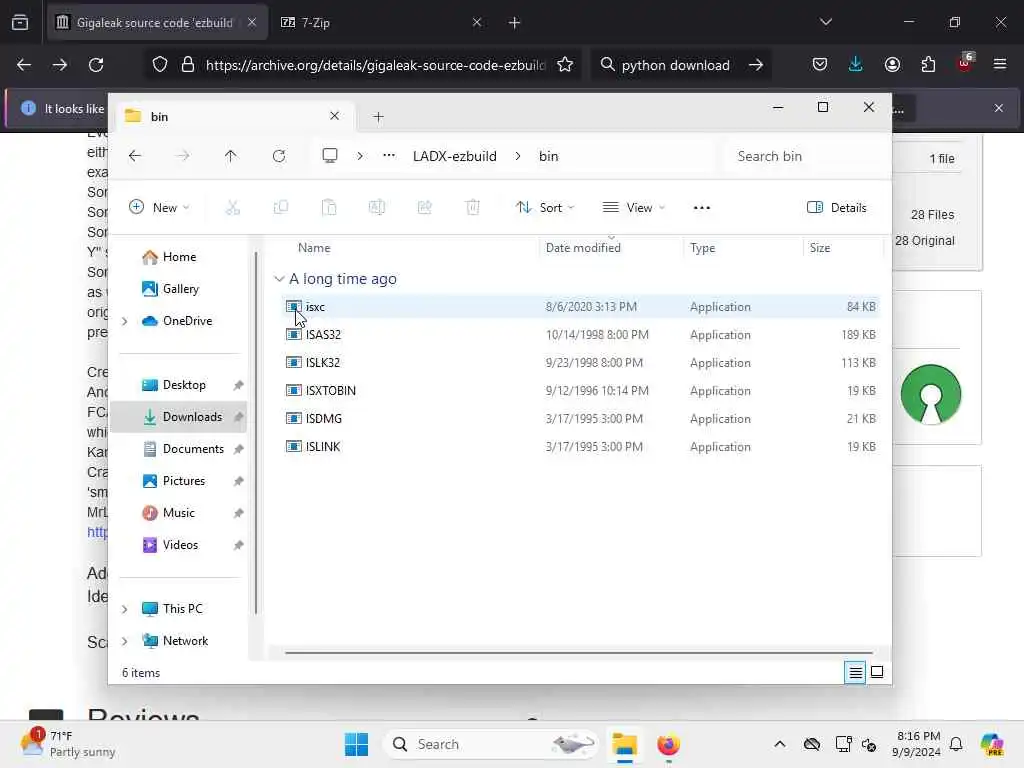
Task: Click the Paste clipboard icon in Explorer toolbar
Action: (x=329, y=208)
